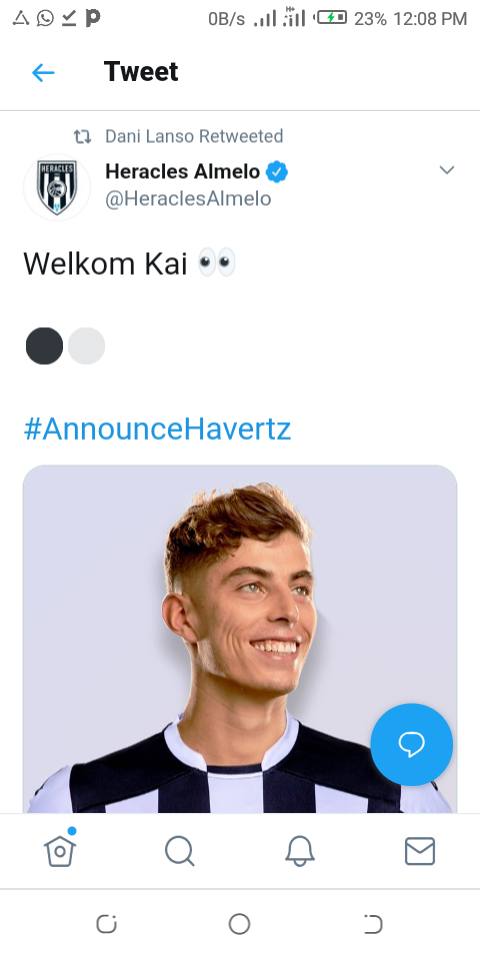Open the tweet's player photo

[x=240, y=639]
